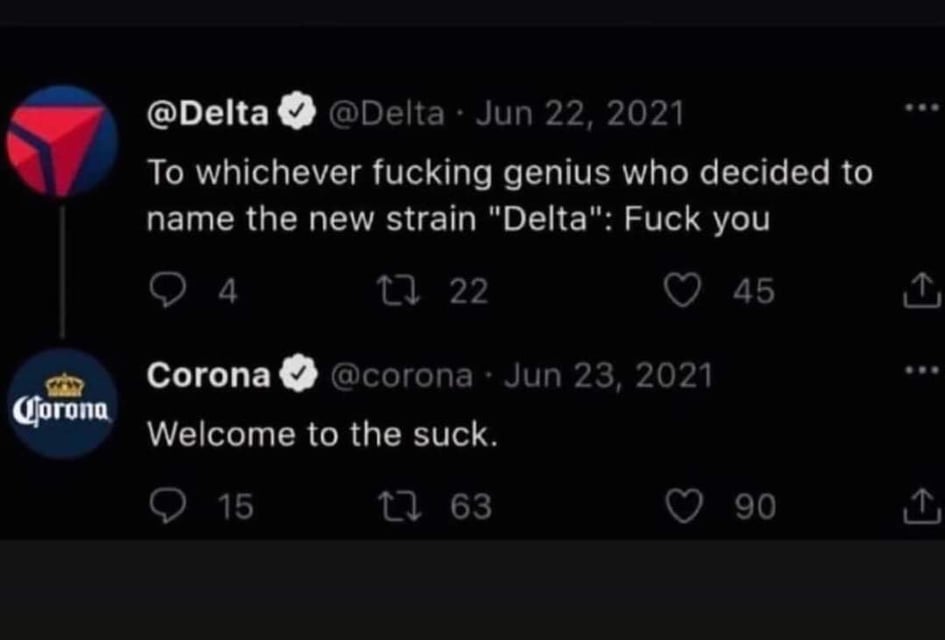Open the Jun 23, 2021 timestamp

tap(608, 376)
